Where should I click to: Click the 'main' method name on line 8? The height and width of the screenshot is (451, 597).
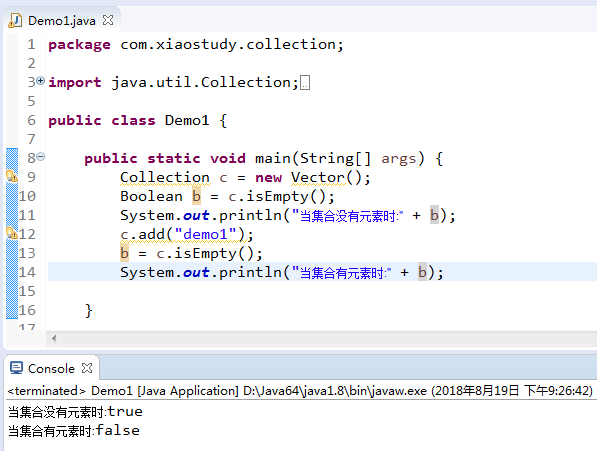(x=273, y=159)
